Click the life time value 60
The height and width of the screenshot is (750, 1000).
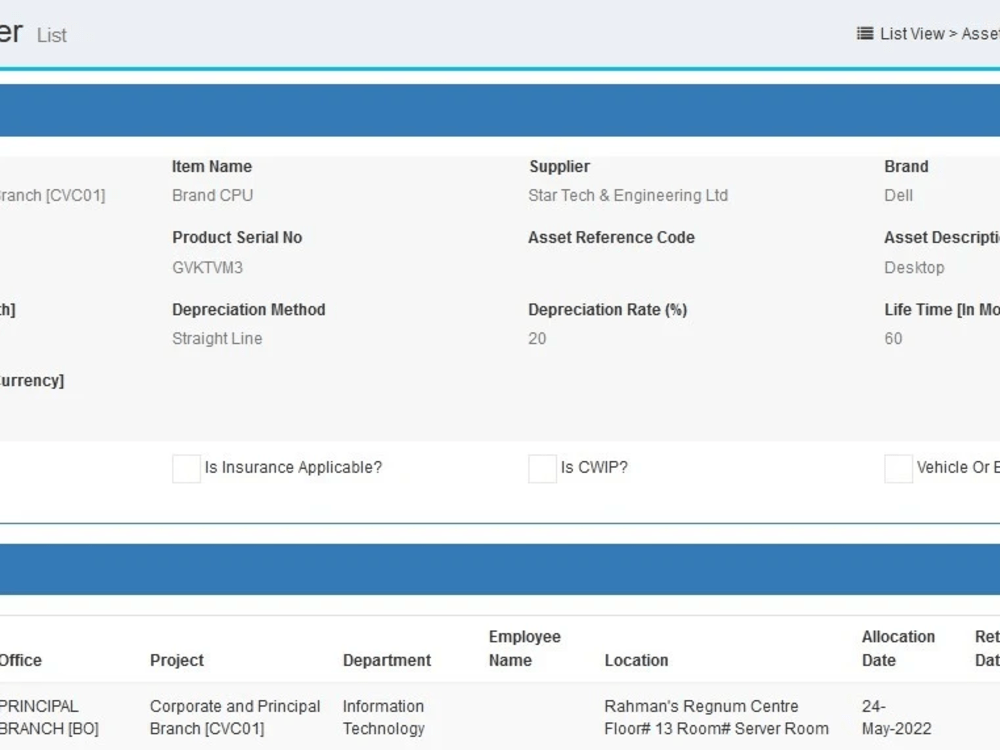[893, 339]
